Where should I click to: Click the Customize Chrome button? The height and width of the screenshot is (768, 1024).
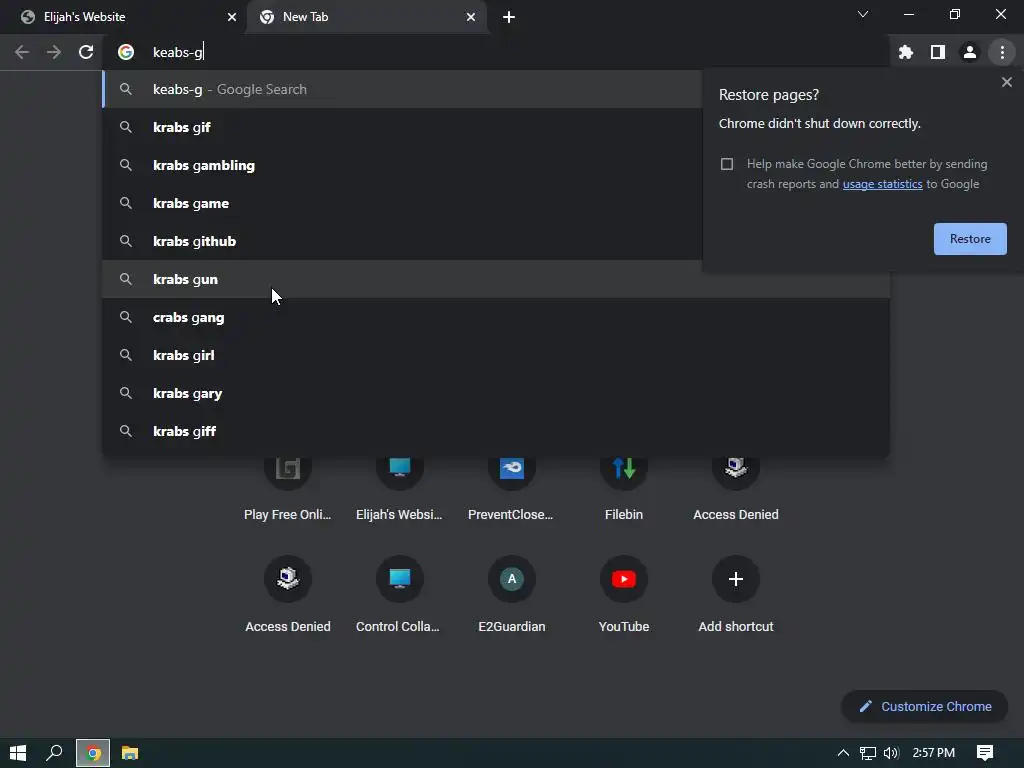[x=925, y=707]
